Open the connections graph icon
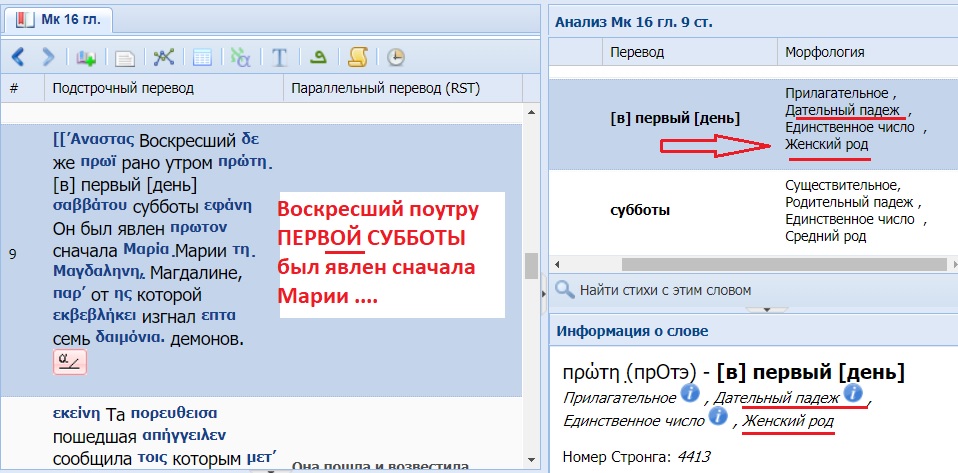The image size is (958, 473). pos(164,57)
